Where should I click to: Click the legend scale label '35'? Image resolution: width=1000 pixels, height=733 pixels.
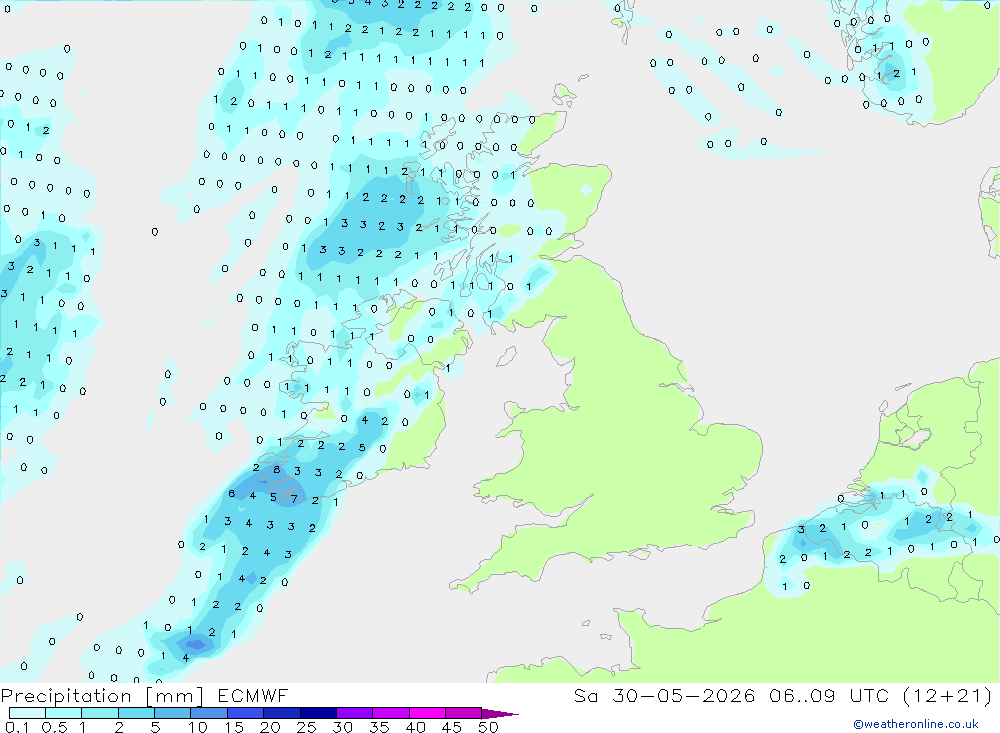[x=379, y=727]
